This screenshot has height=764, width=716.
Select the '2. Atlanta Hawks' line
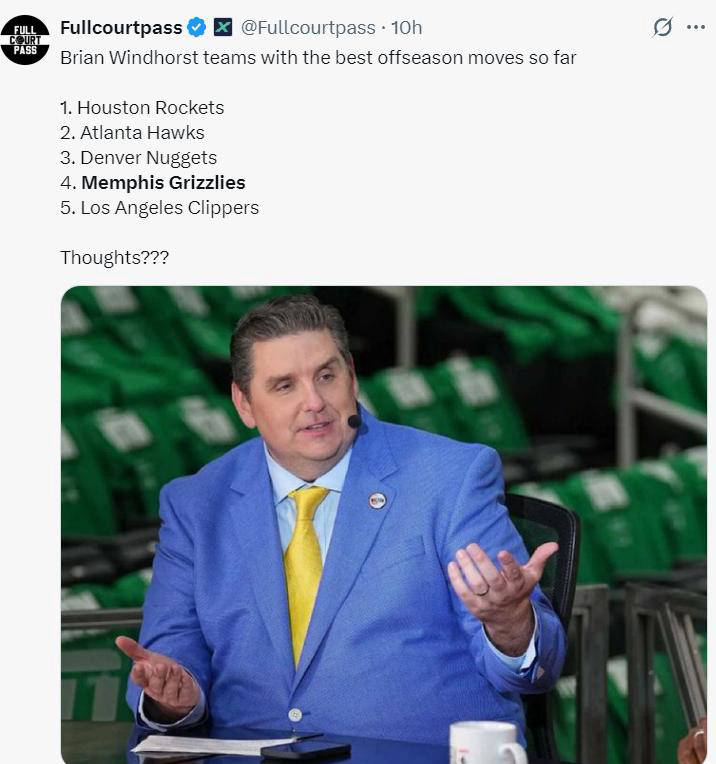pos(133,133)
